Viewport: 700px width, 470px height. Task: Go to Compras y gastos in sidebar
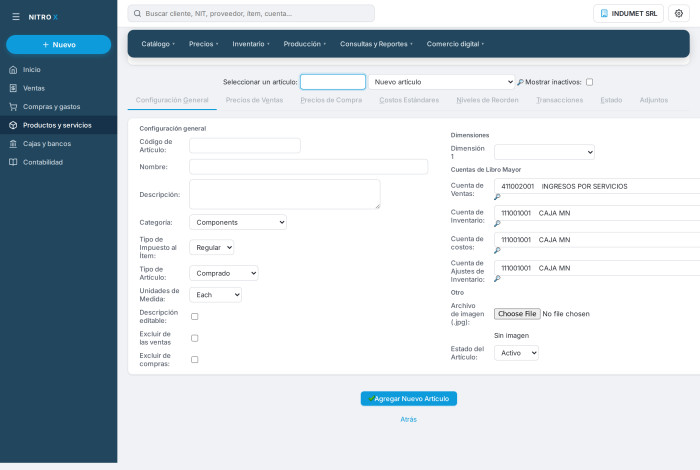[x=58, y=107]
